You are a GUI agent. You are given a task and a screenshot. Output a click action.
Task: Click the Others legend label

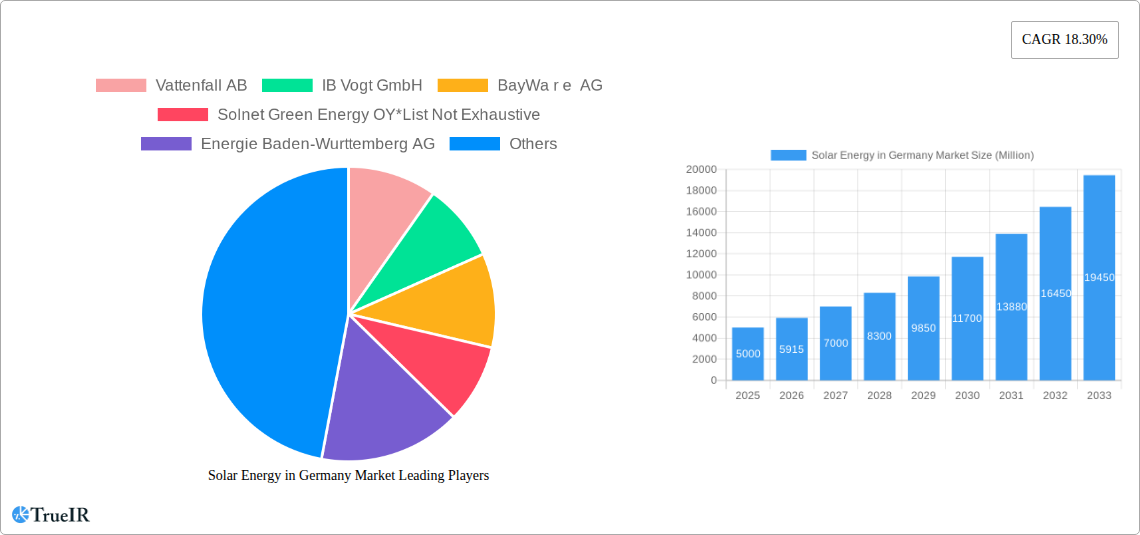533,143
